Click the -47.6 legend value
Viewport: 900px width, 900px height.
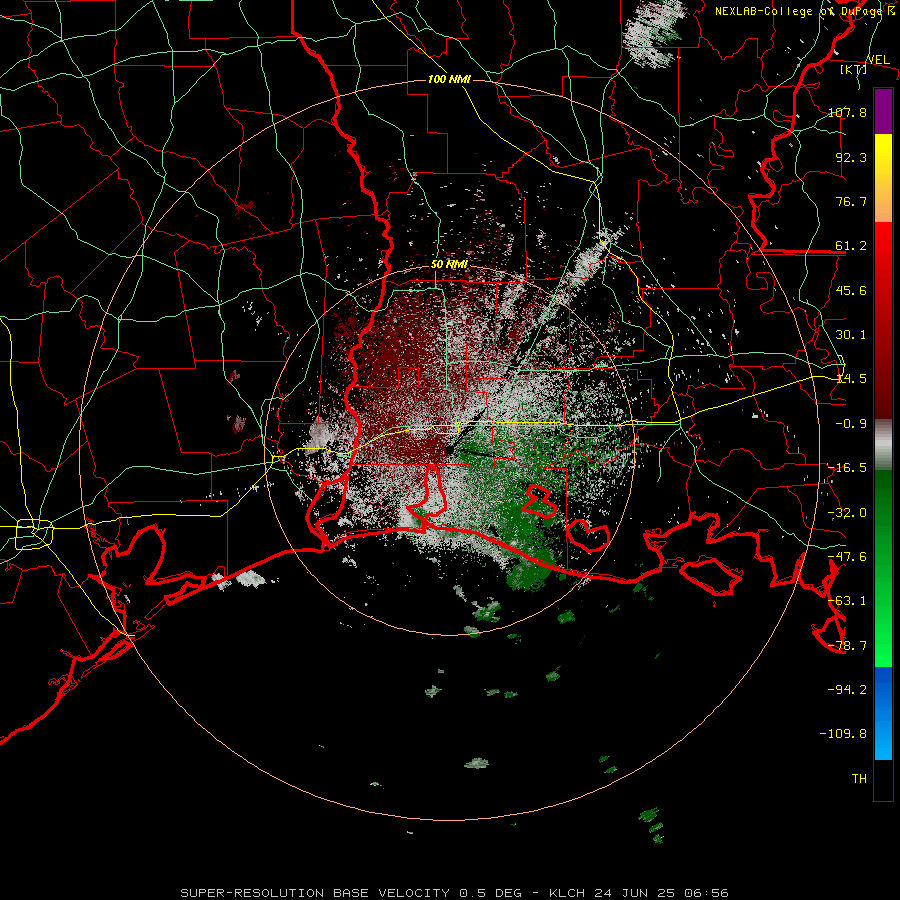[x=847, y=556]
